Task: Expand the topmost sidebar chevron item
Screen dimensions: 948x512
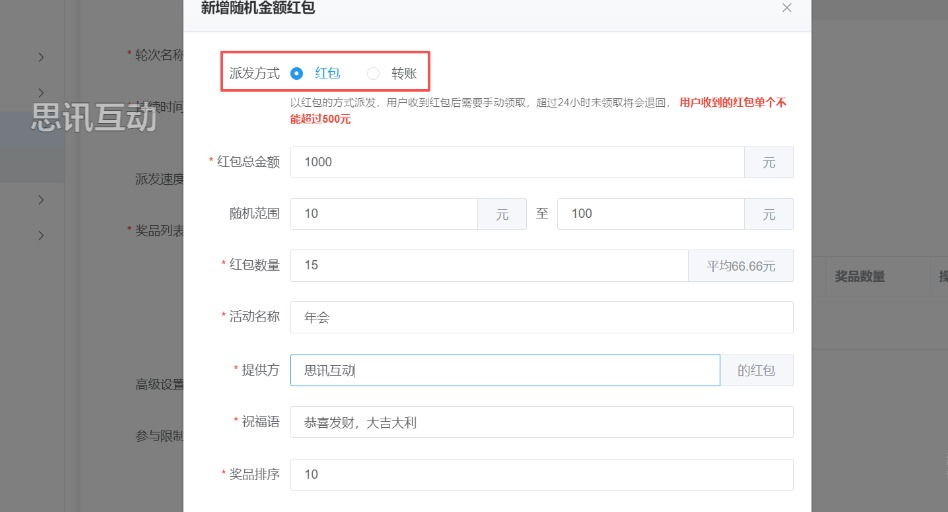Action: pos(41,56)
